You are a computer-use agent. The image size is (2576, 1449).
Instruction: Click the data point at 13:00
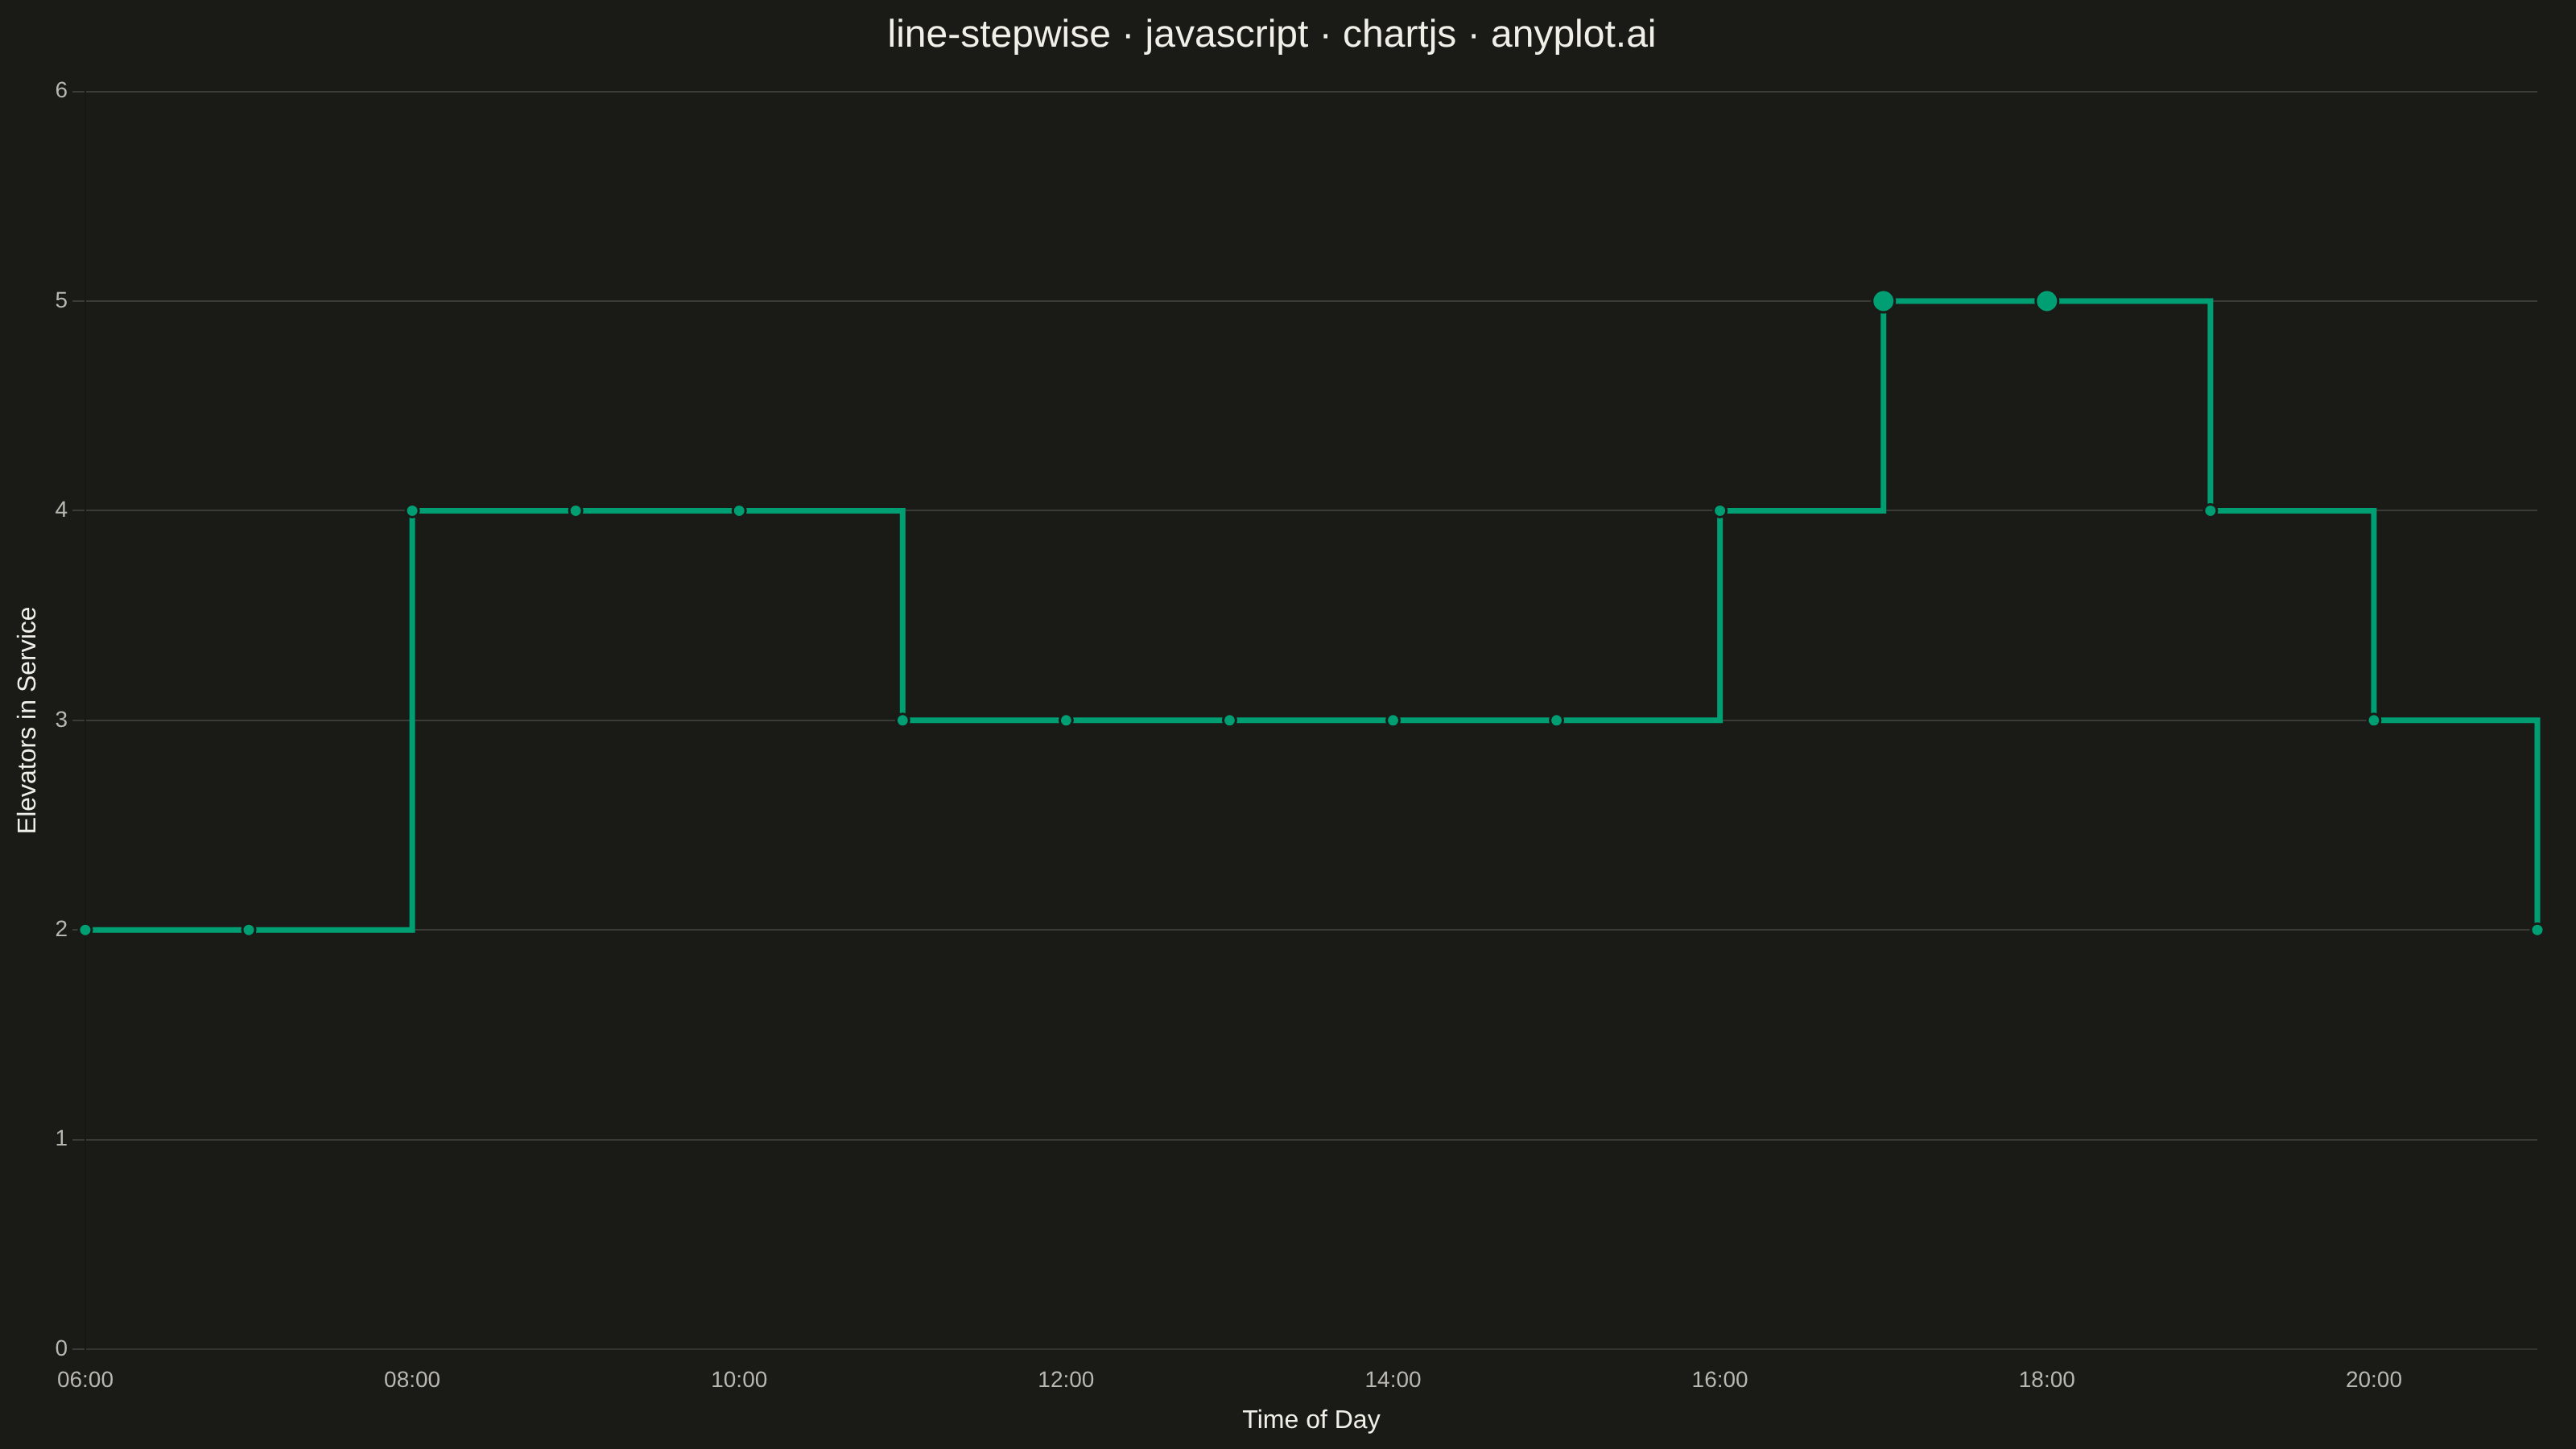pyautogui.click(x=1230, y=720)
